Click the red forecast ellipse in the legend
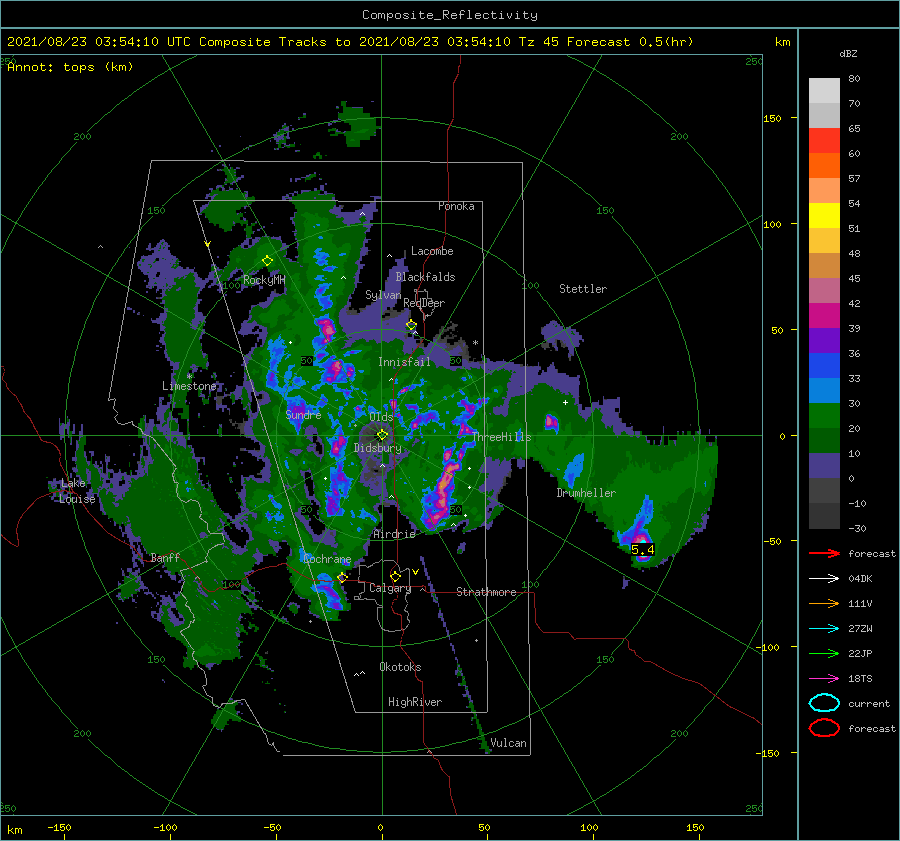Viewport: 900px width, 841px height. (824, 728)
